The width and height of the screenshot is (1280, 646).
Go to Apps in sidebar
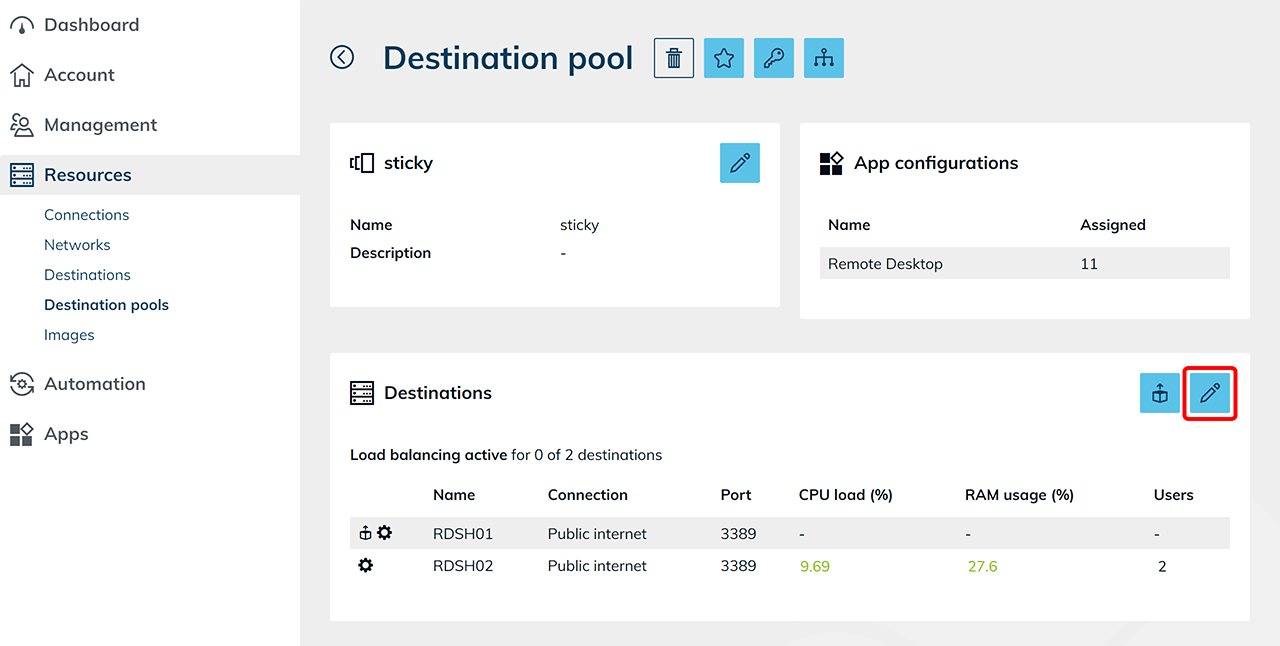[x=66, y=434]
